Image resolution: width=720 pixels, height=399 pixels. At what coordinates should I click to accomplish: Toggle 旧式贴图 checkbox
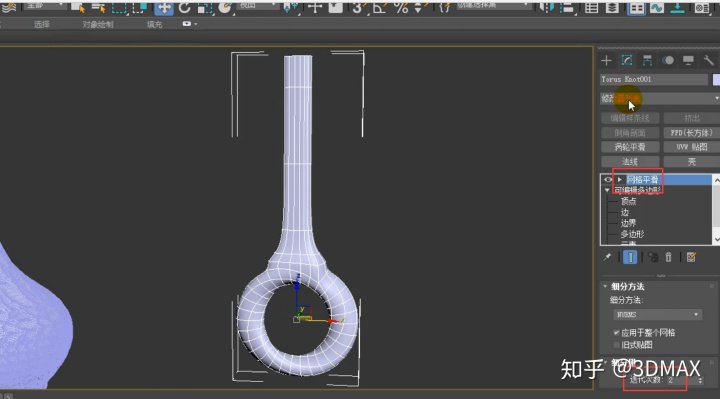coord(616,345)
